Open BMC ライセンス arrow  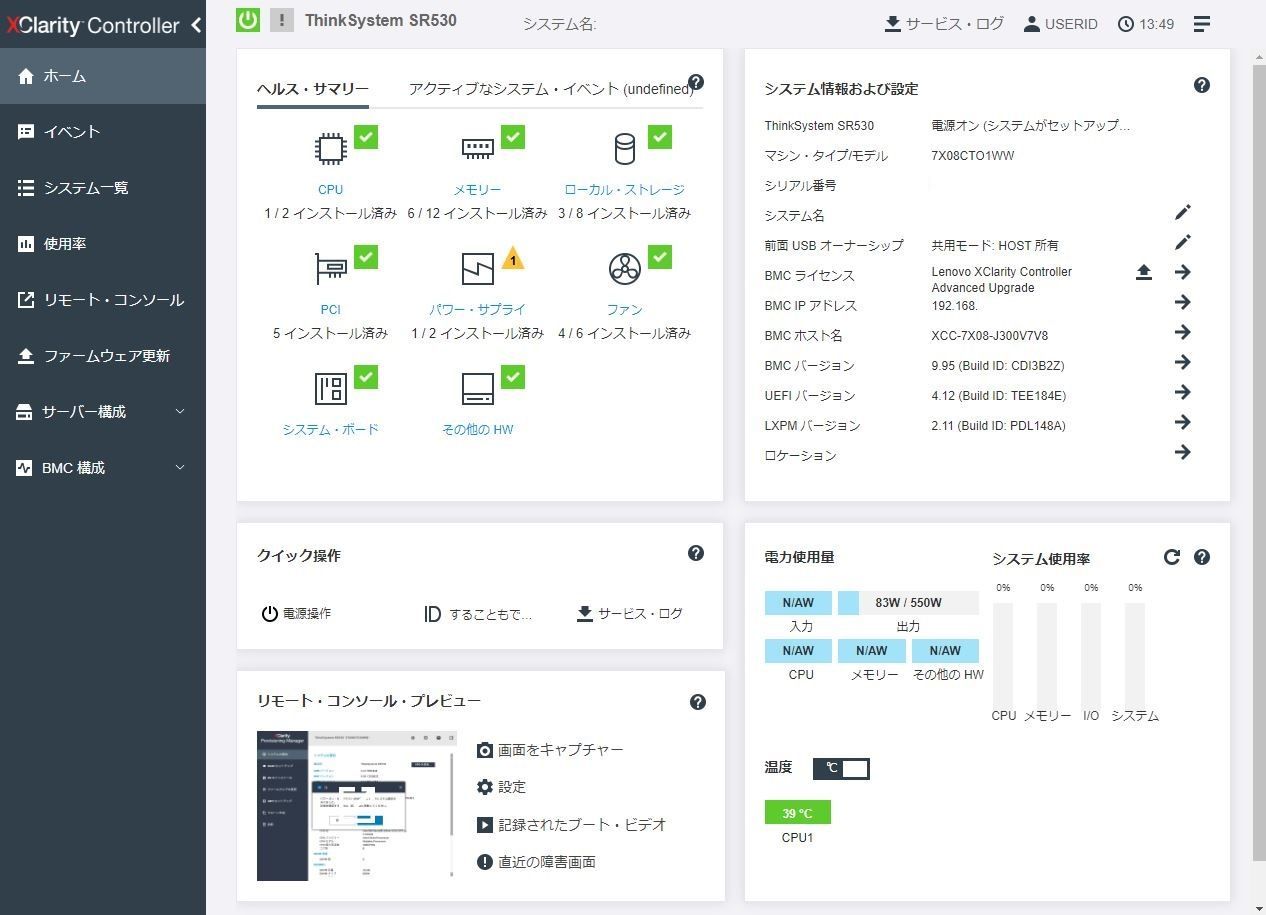tap(1182, 272)
